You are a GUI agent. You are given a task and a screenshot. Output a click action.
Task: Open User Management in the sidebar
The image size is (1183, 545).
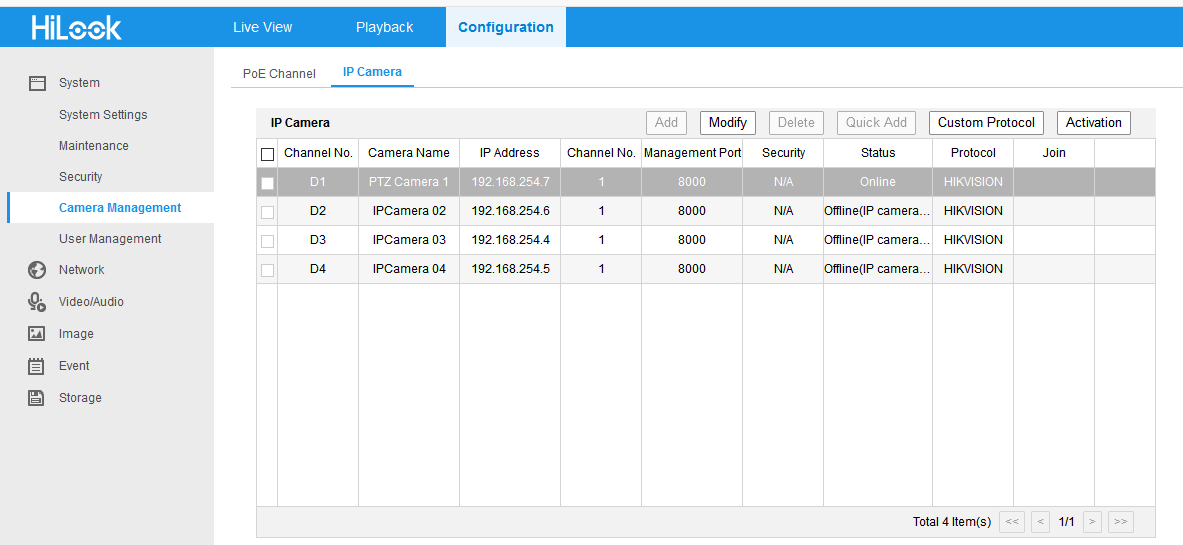(x=110, y=239)
